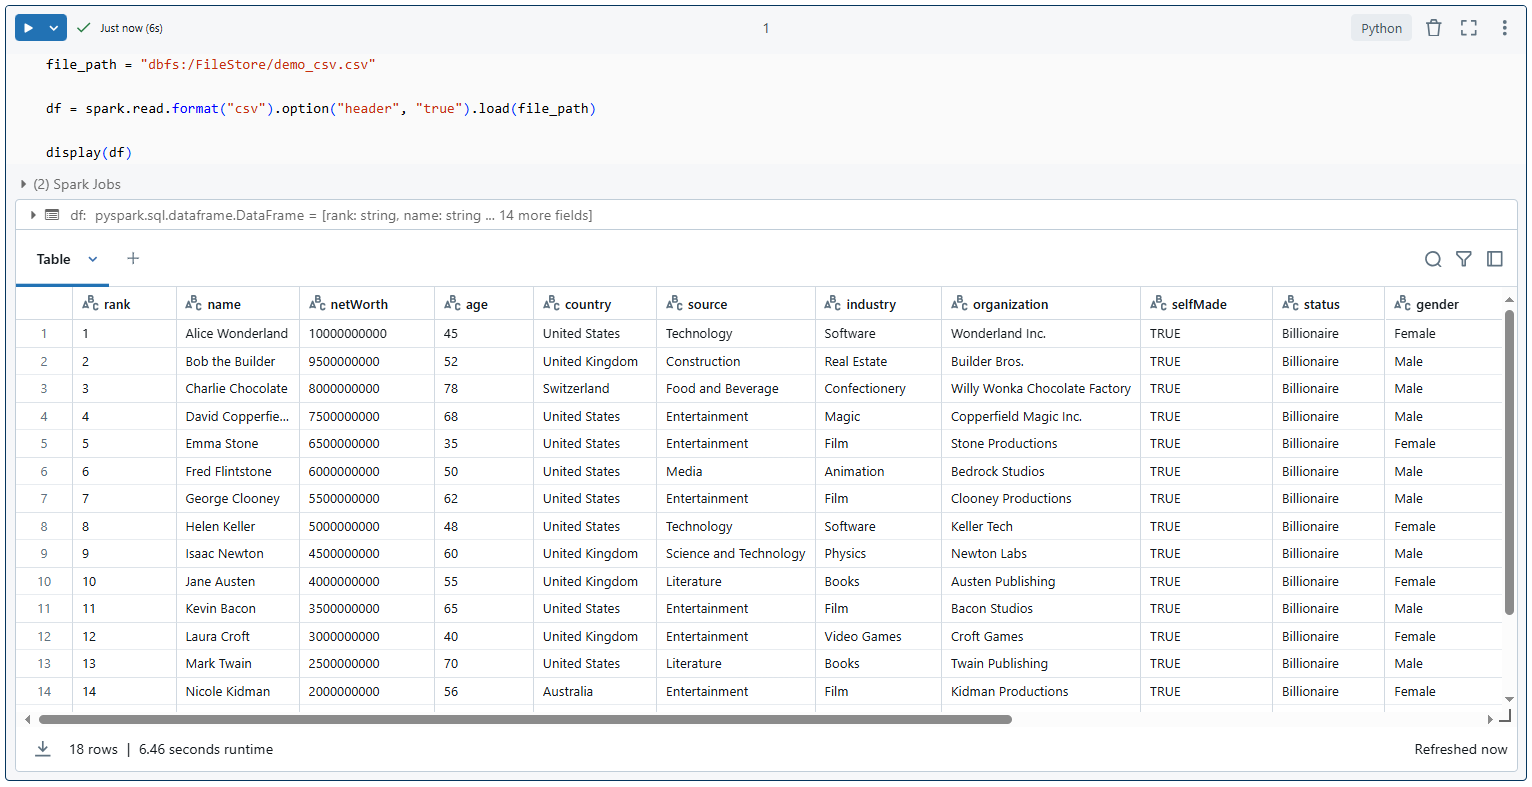Image resolution: width=1532 pixels, height=787 pixels.
Task: Click the display(df) code line
Action: click(89, 152)
